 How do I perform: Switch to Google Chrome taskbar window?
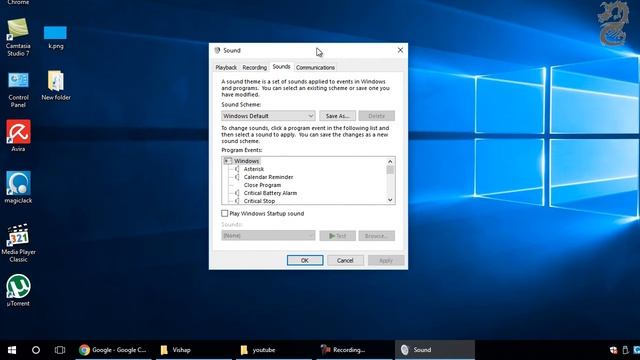113,350
